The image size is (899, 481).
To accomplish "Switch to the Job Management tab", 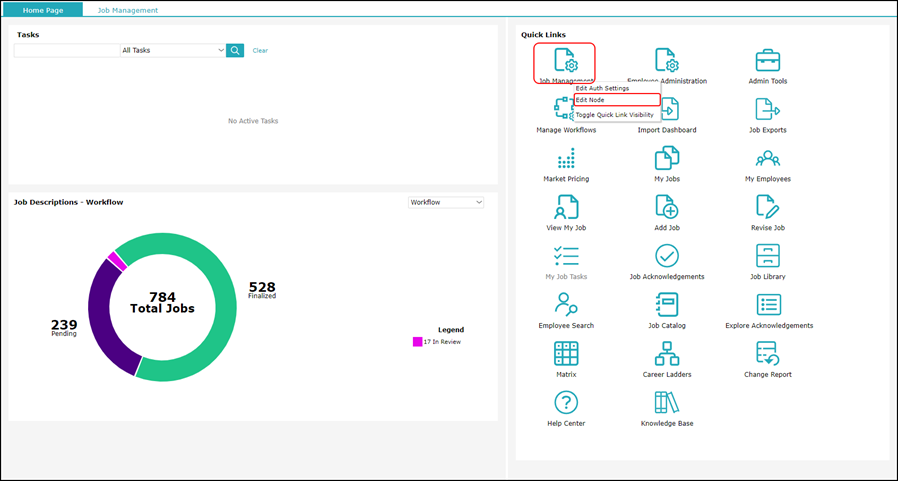I will click(x=127, y=10).
